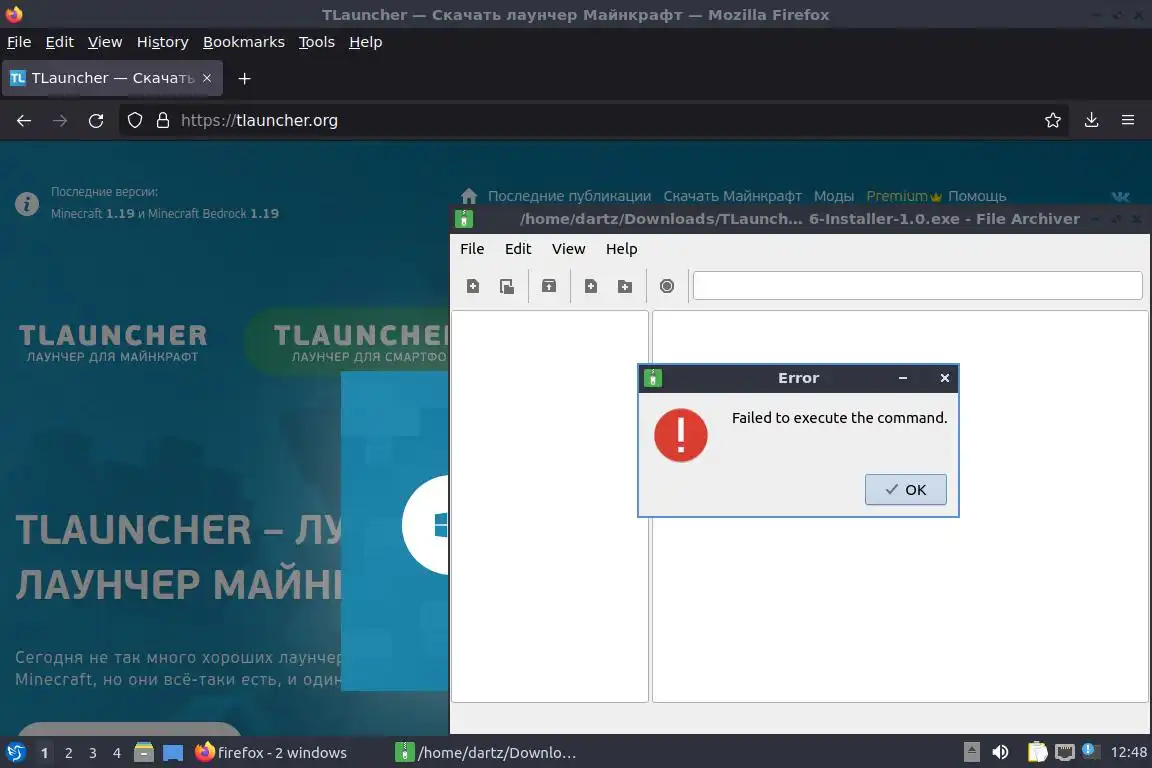Click TLauncher для Майнкрафт logo
The image size is (1152, 768).
point(112,342)
